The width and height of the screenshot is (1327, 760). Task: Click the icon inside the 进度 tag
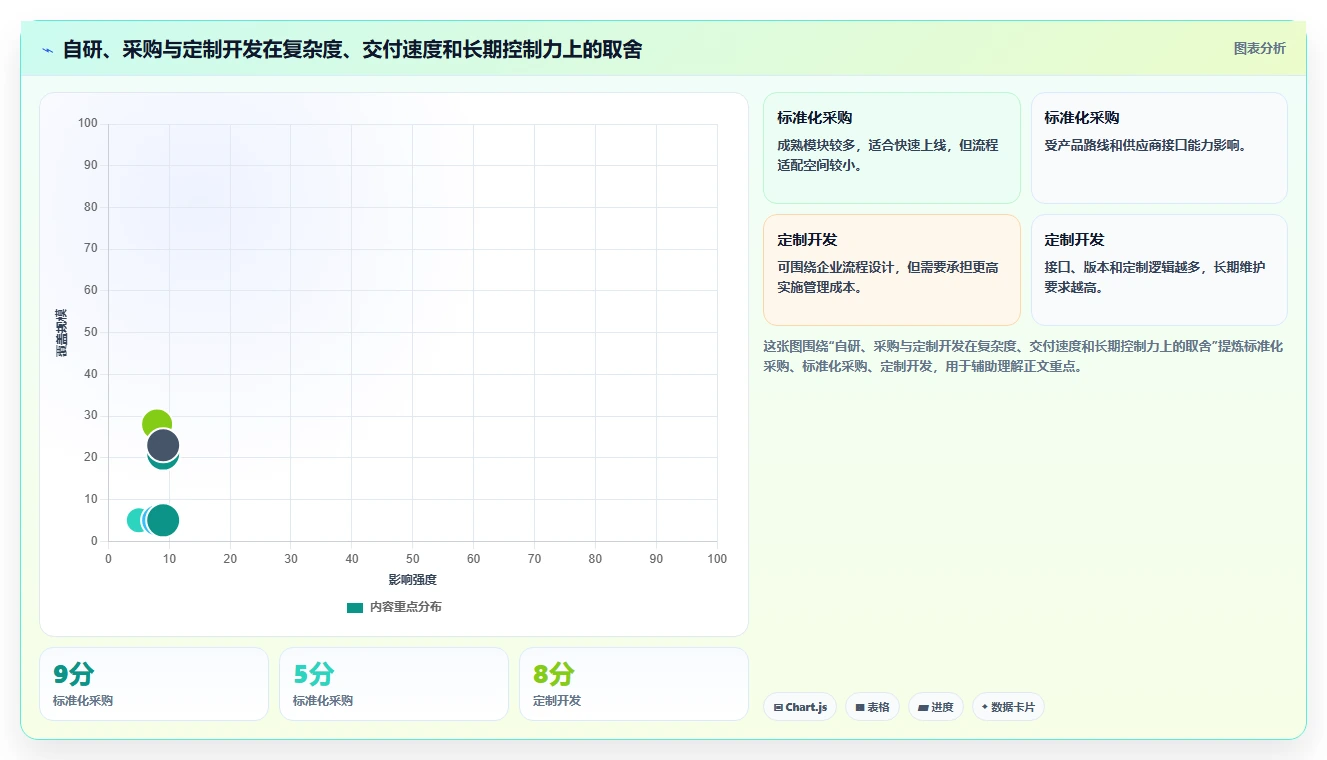click(x=923, y=707)
